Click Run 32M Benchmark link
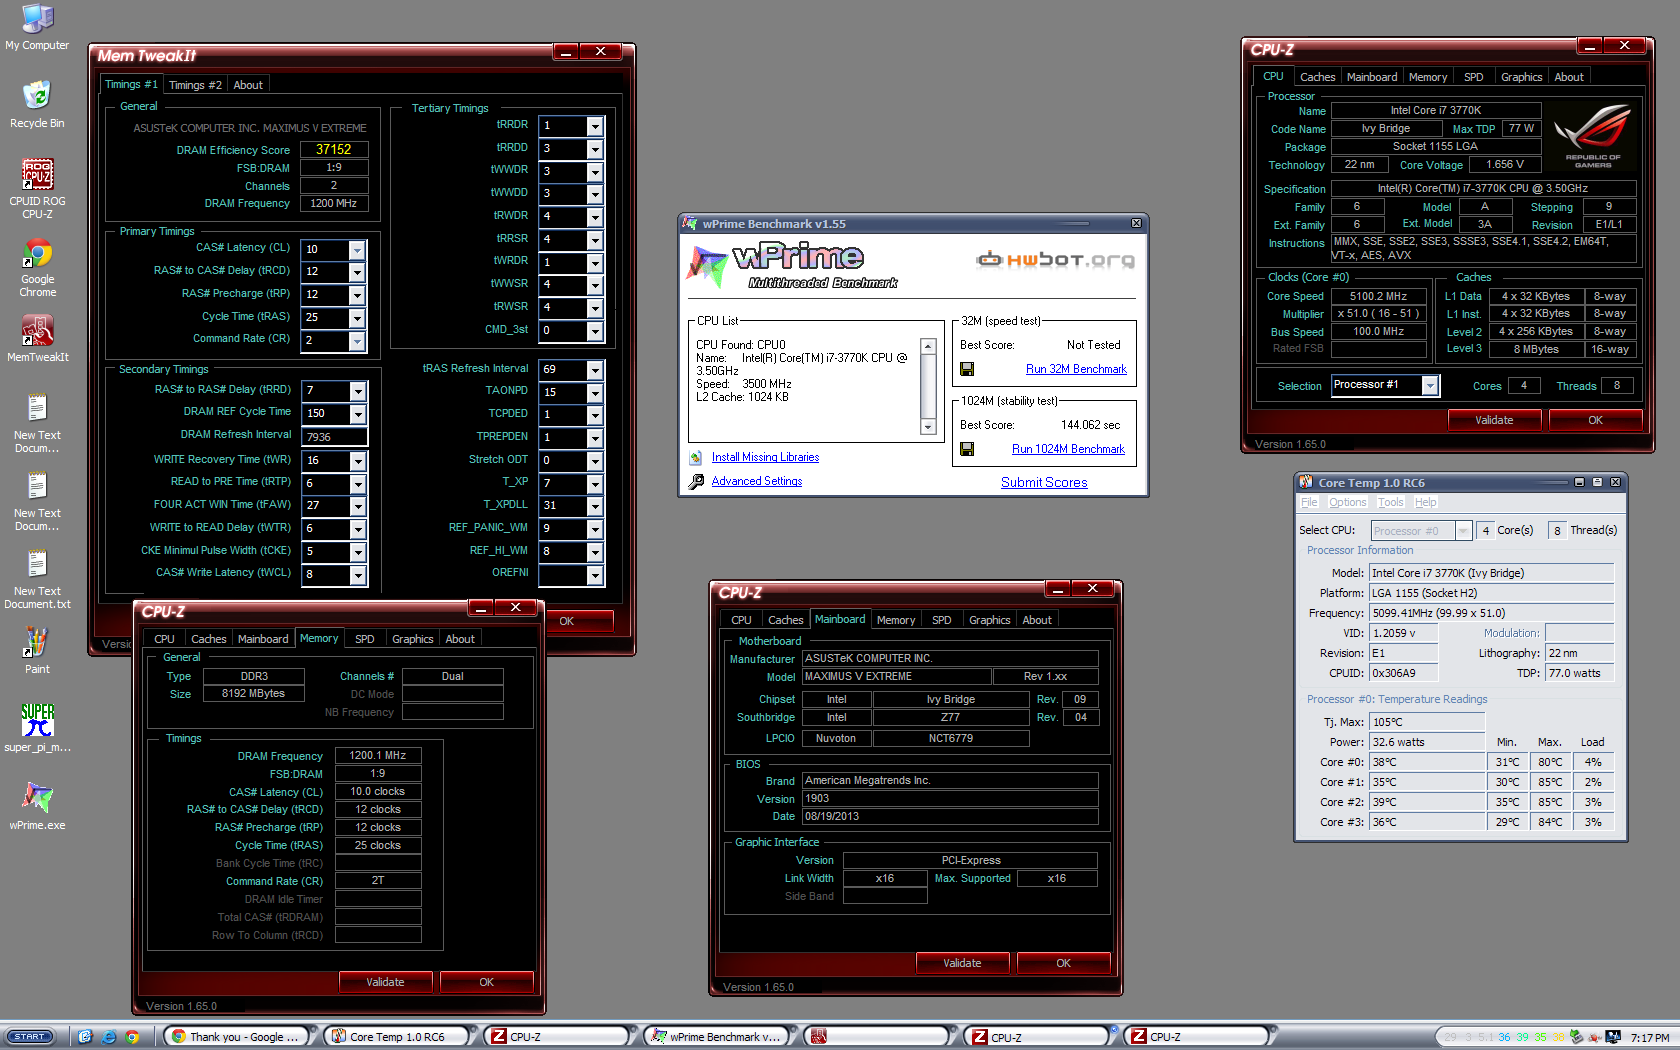This screenshot has height=1050, width=1680. [1076, 369]
